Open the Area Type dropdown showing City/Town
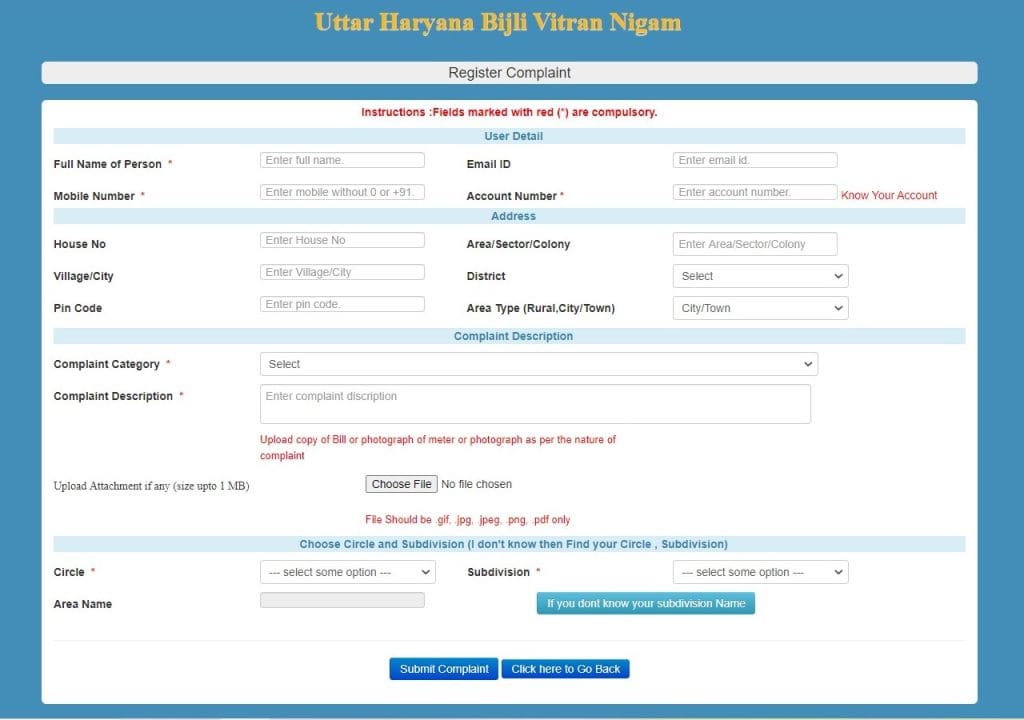 point(759,307)
